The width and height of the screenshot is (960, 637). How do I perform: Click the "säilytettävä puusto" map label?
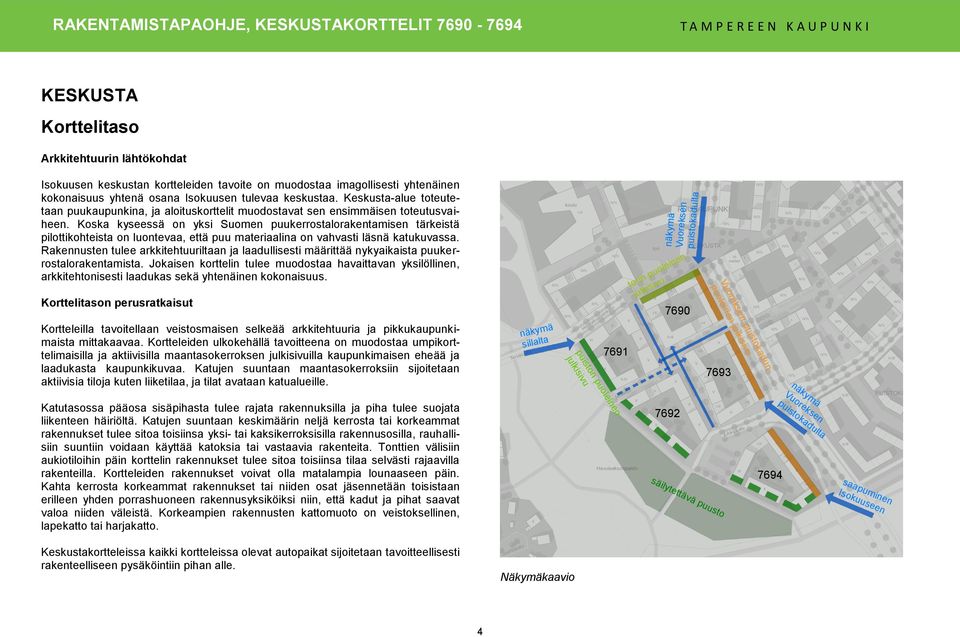click(688, 497)
